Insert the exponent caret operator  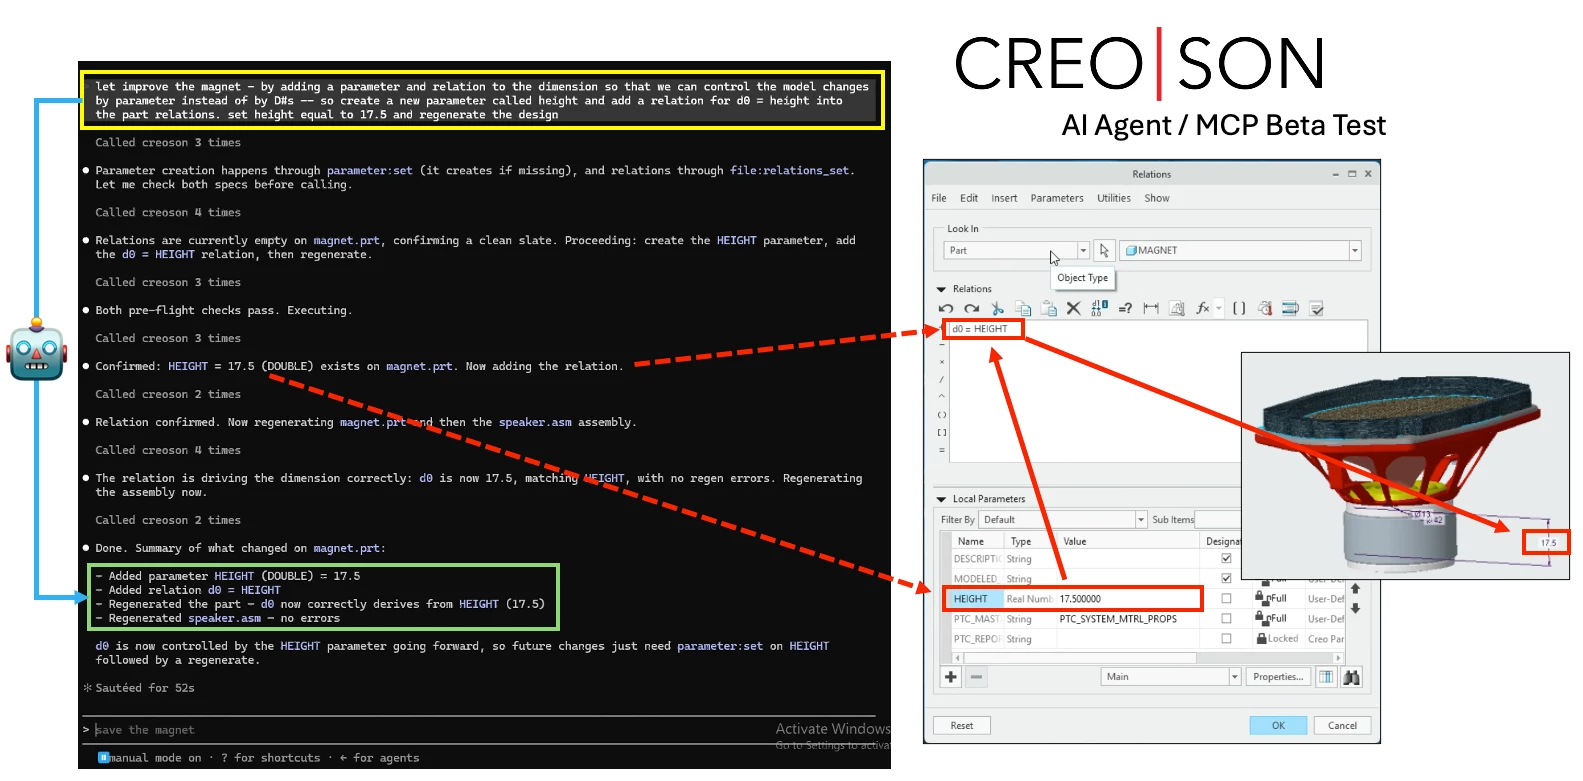point(941,397)
